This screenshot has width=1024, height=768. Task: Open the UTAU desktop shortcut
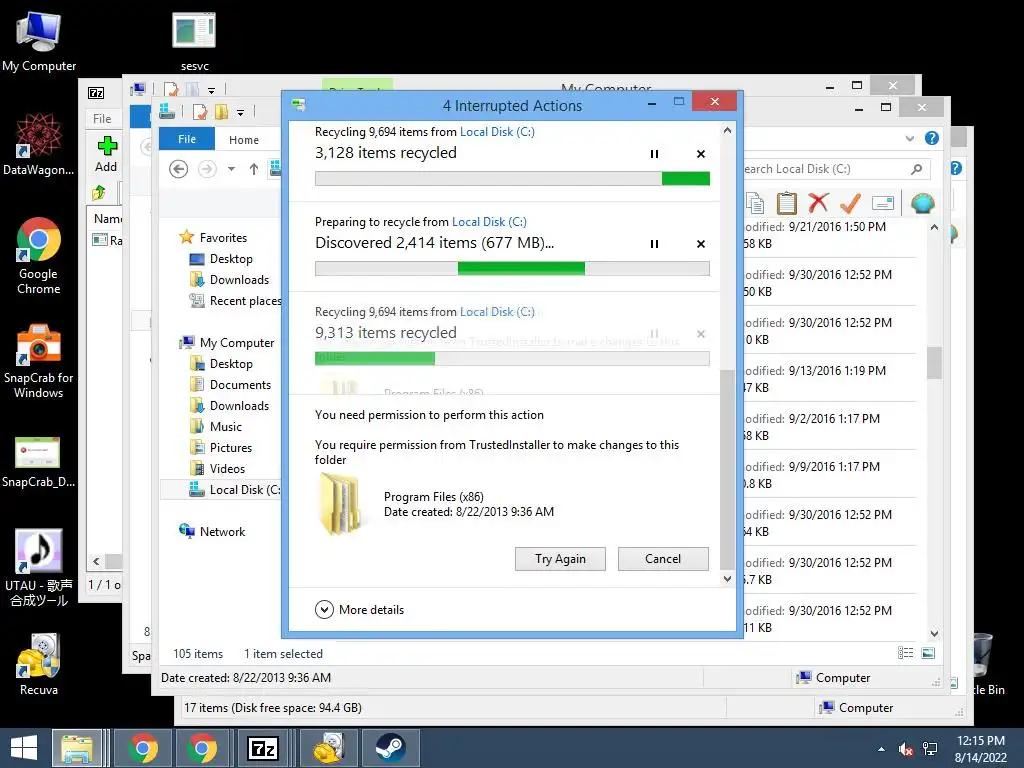[39, 568]
